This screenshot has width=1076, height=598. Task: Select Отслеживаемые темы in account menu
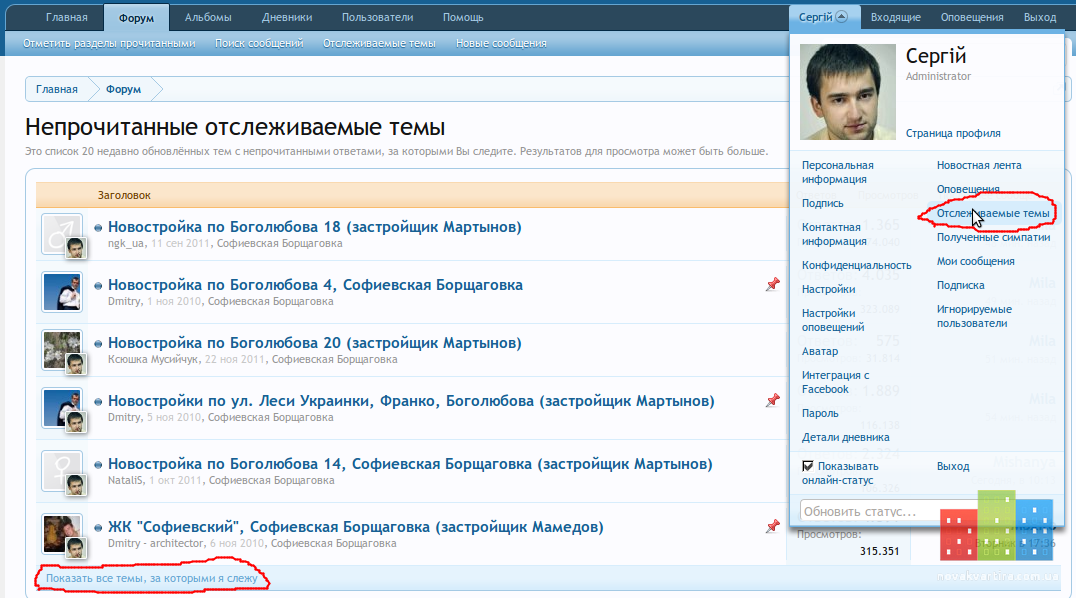993,213
